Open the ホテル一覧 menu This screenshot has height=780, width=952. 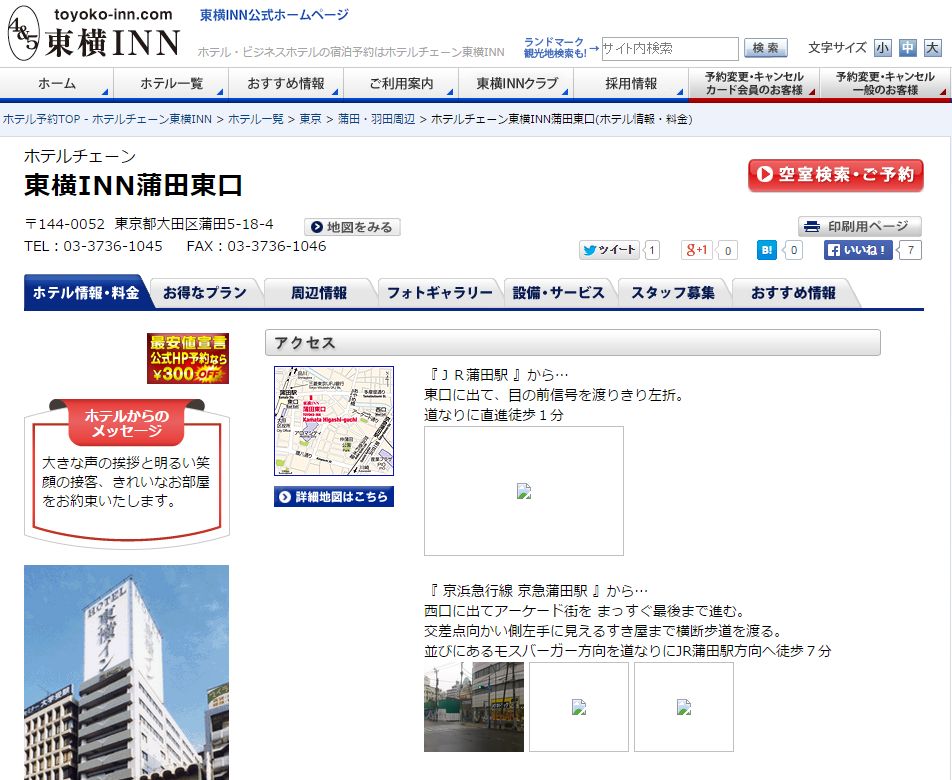171,84
